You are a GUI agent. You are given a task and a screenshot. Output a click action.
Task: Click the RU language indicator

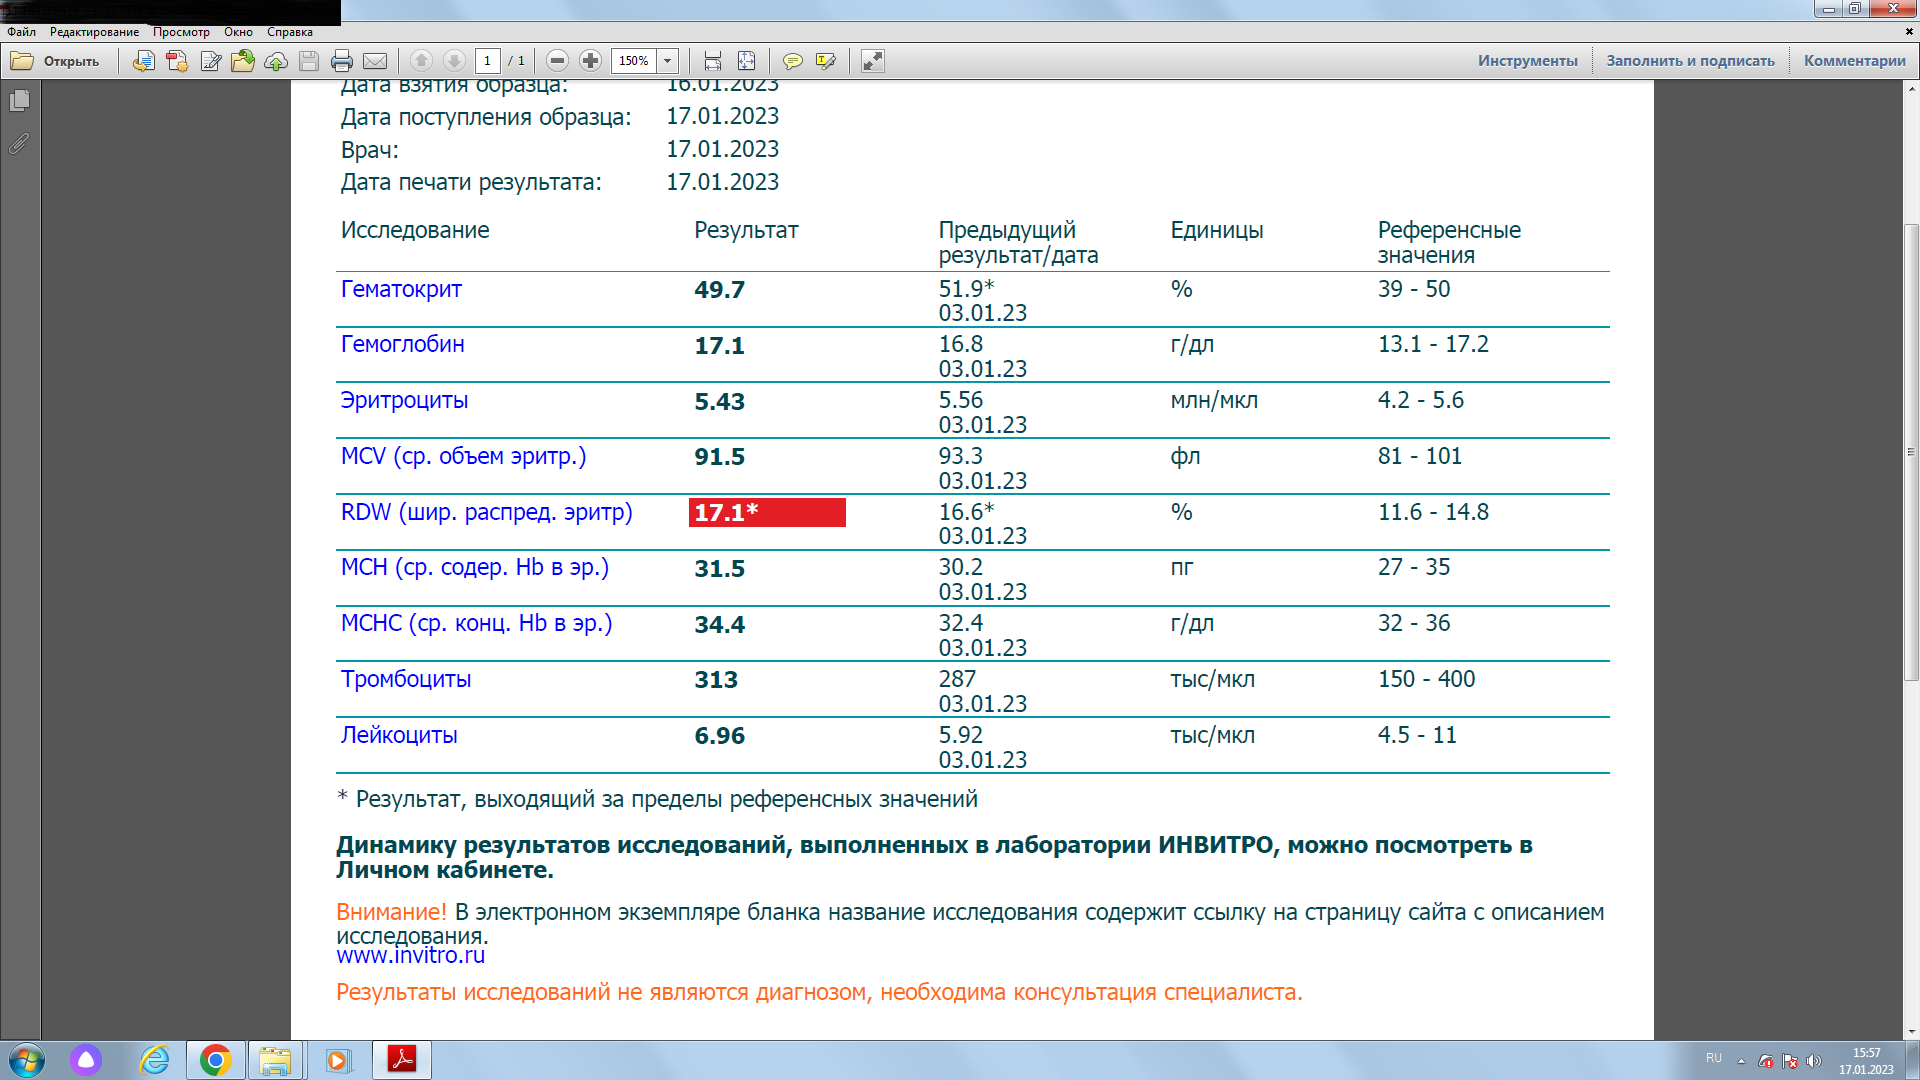click(1714, 1058)
